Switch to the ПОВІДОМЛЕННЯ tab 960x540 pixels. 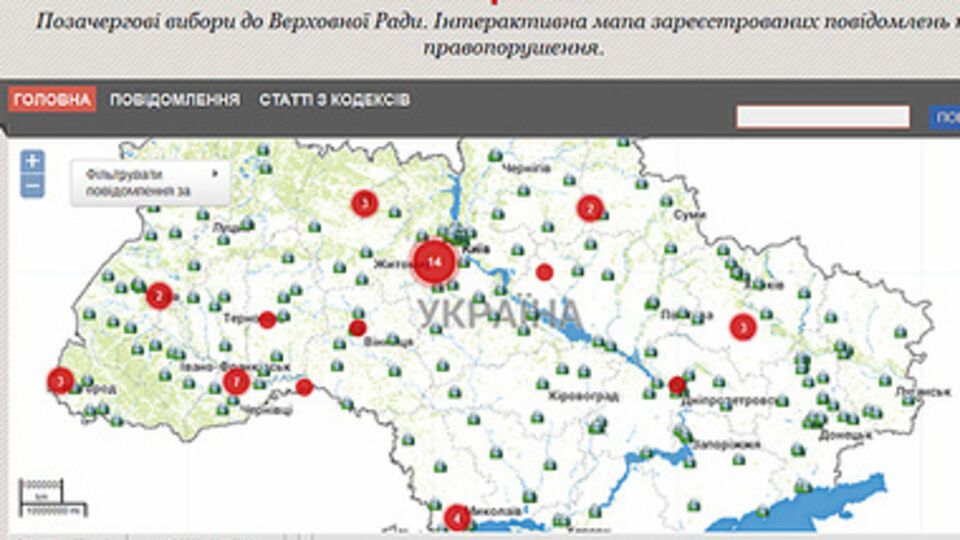(x=174, y=100)
